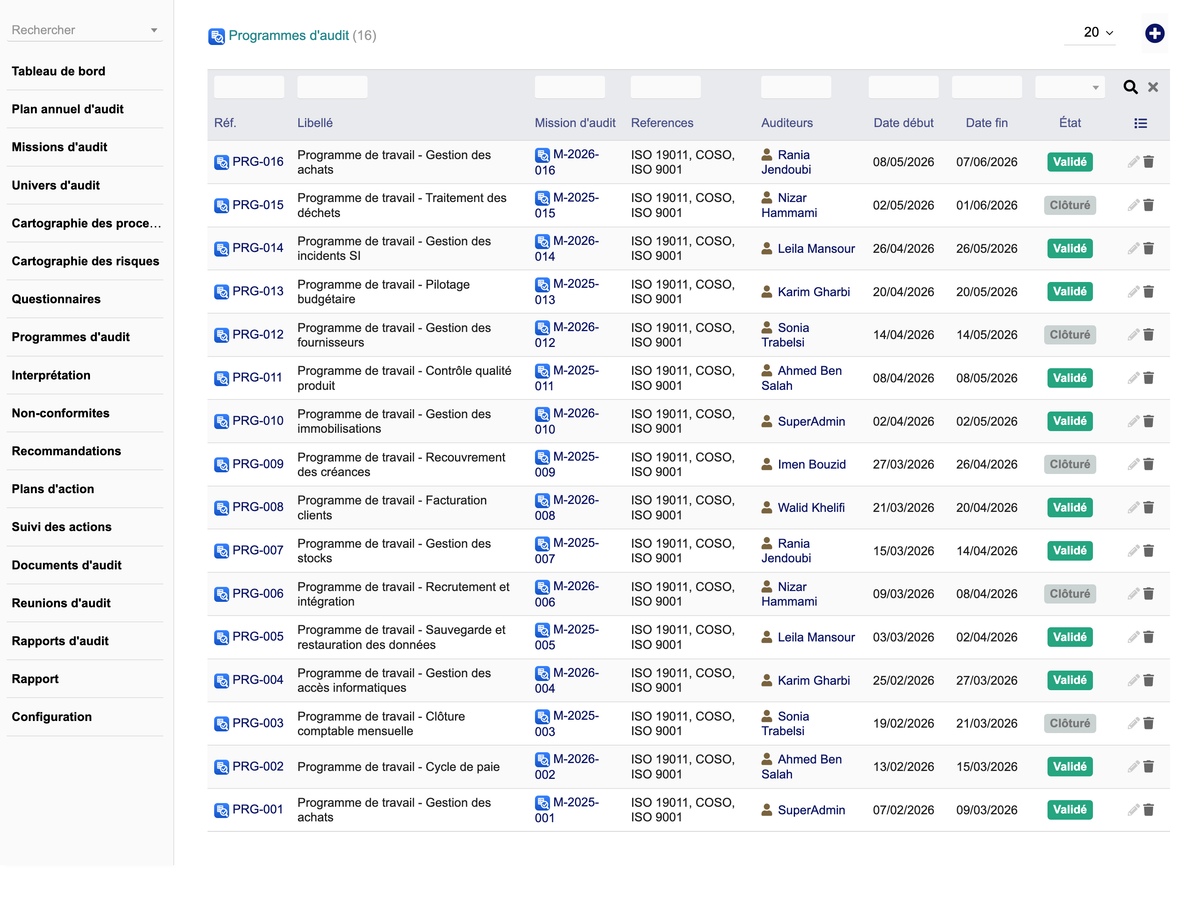Click label 'Programme de travail - Facturation clients'
Viewport: 1200px width, 898px height.
[x=392, y=508]
